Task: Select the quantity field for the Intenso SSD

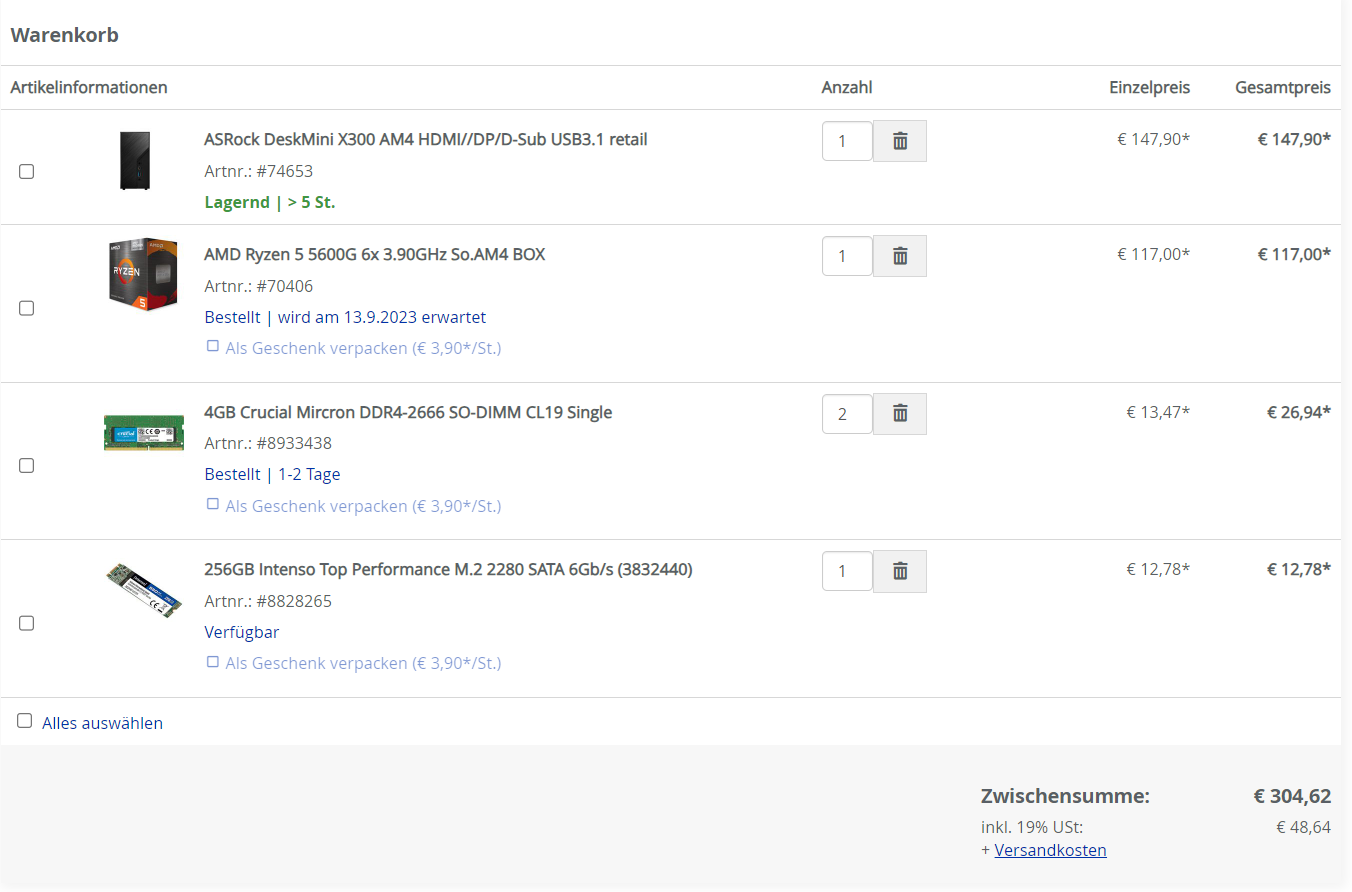Action: (x=847, y=570)
